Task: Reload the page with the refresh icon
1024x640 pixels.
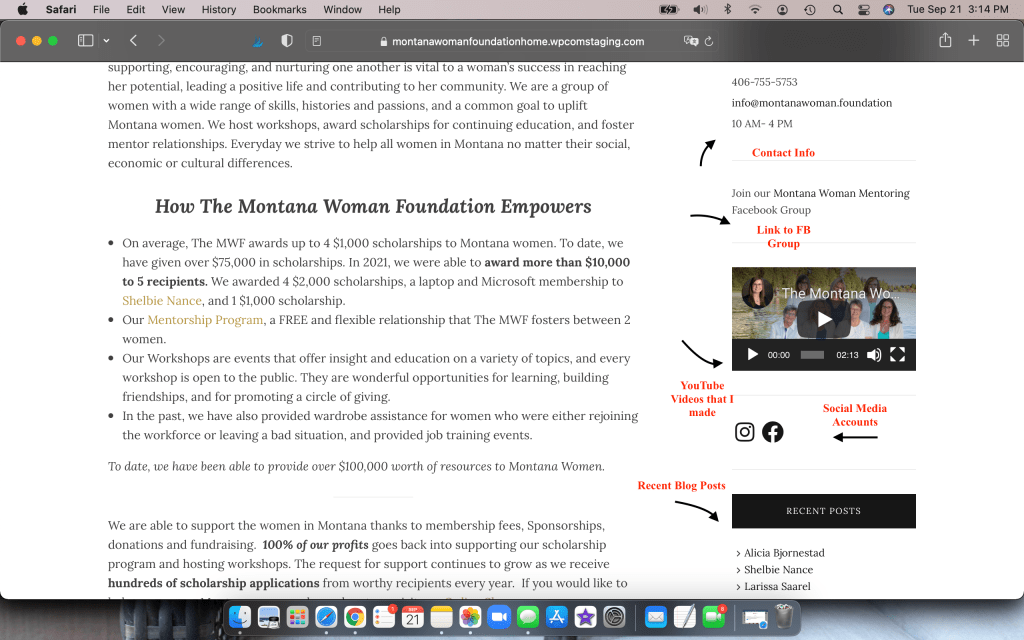Action: click(709, 42)
